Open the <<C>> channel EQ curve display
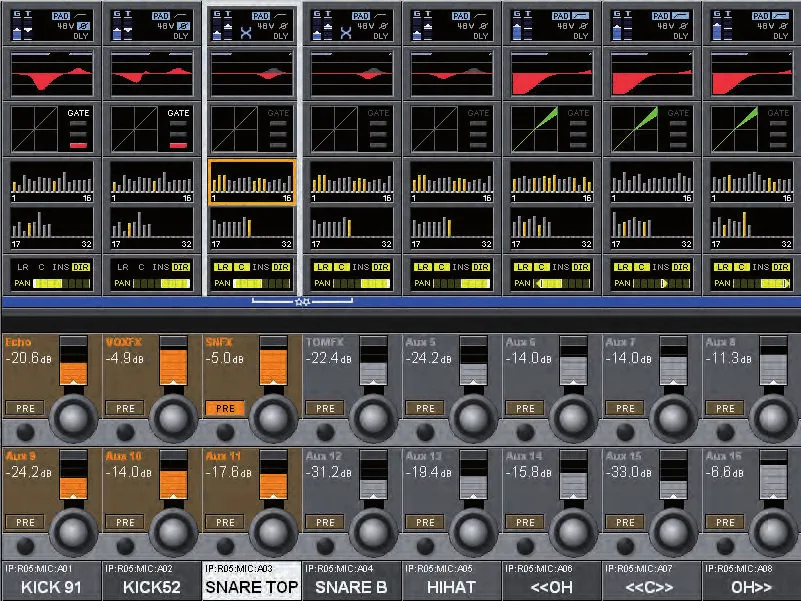The height and width of the screenshot is (601, 801). pos(651,74)
